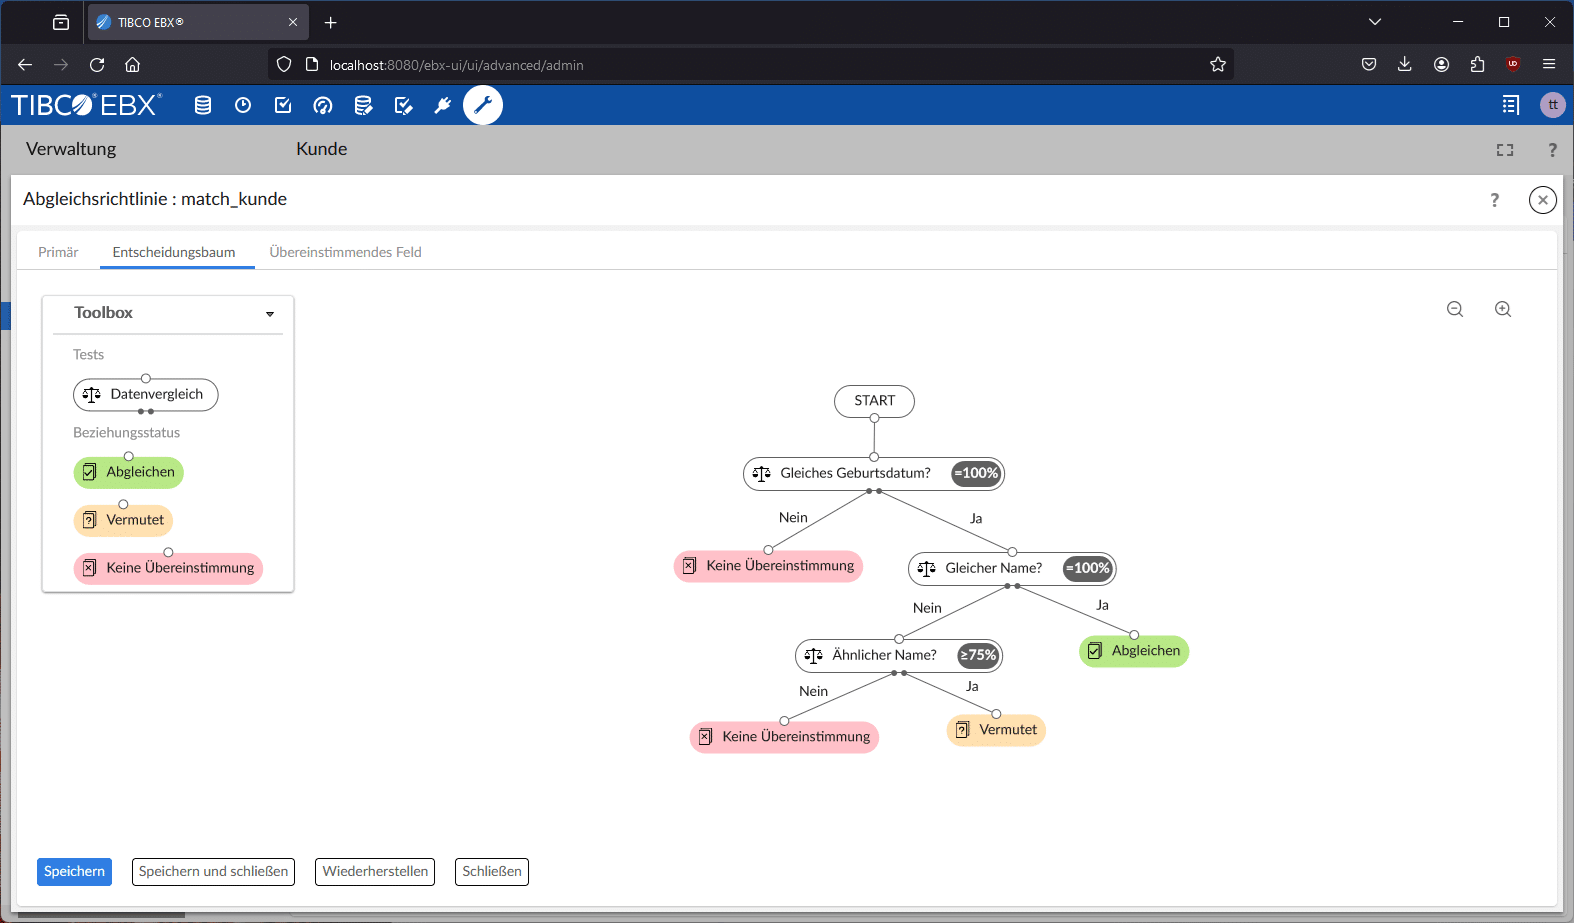Collapse the Toolbox panel
1574x923 pixels.
pyautogui.click(x=270, y=314)
